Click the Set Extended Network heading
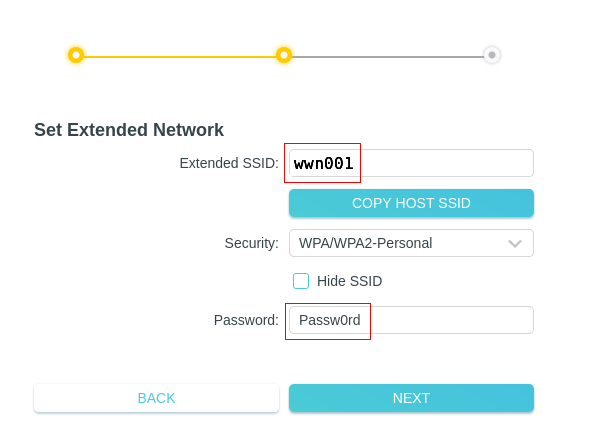Viewport: 605px width, 444px height. (129, 130)
